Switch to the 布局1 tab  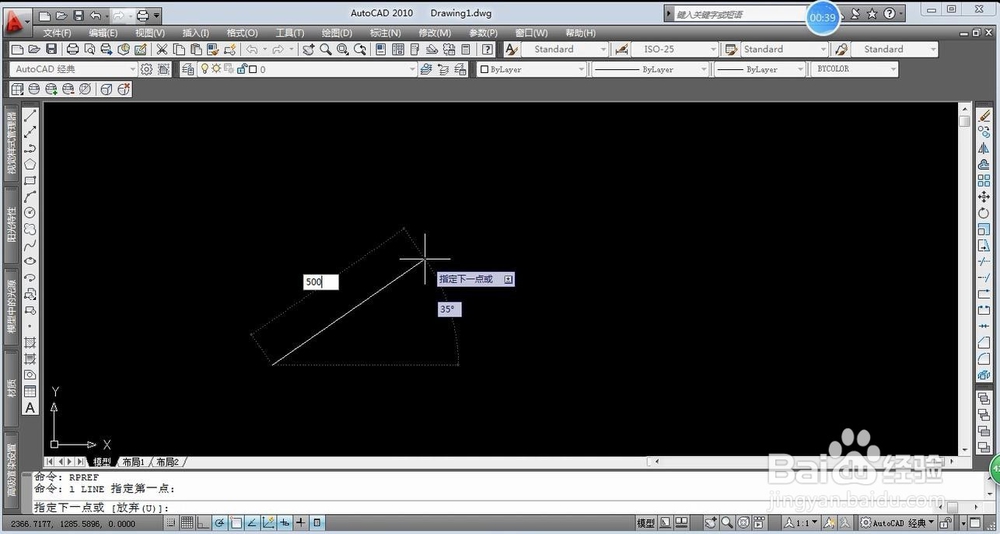133,462
